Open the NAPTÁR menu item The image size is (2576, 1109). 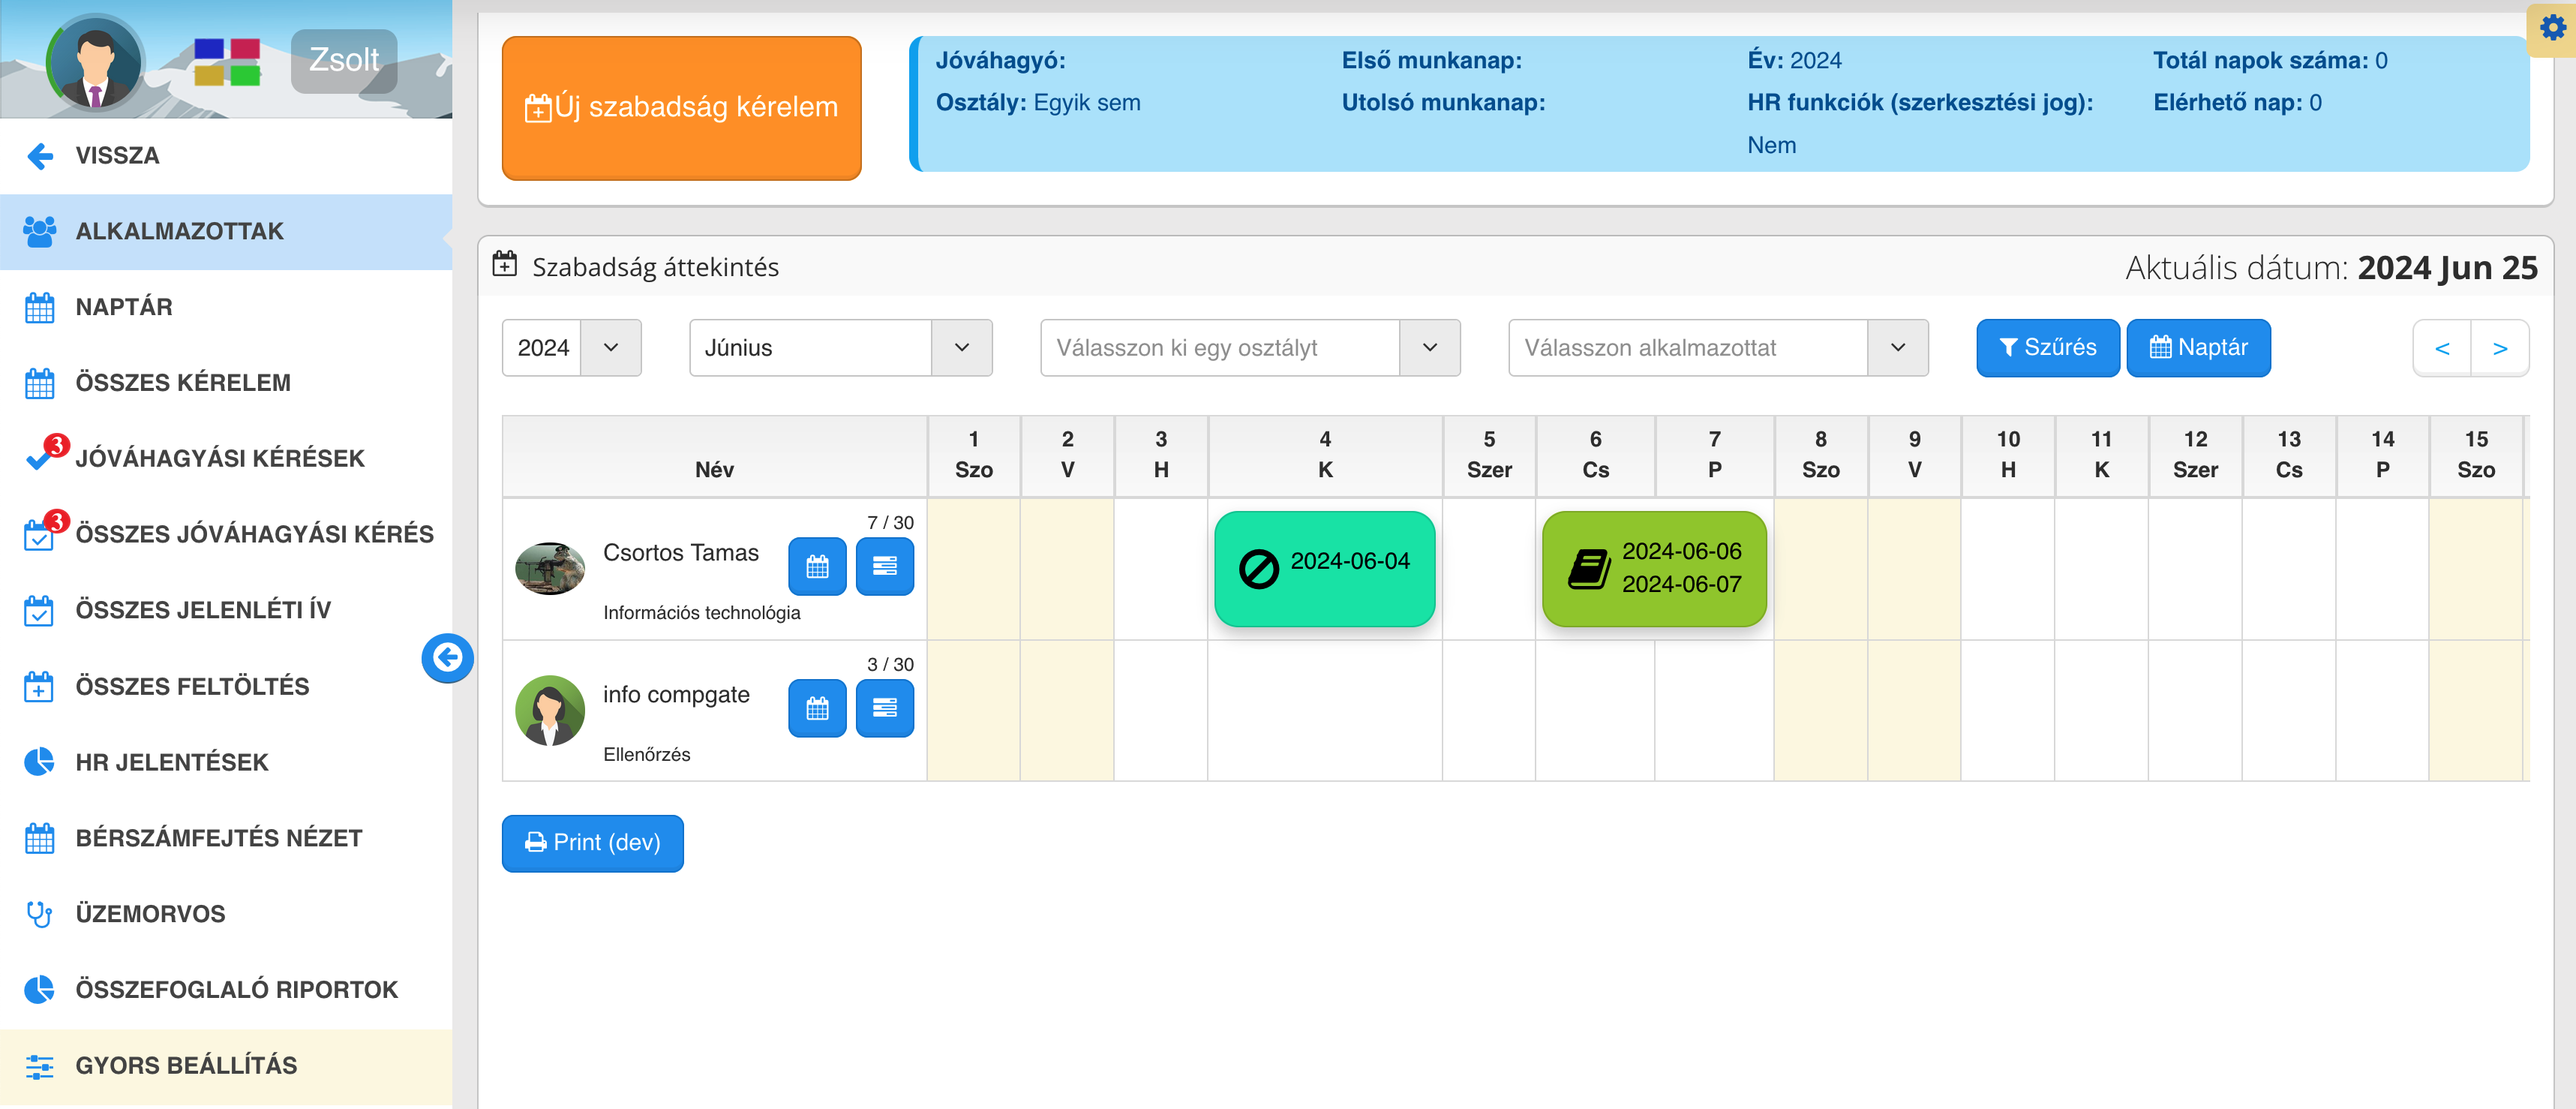click(x=226, y=307)
